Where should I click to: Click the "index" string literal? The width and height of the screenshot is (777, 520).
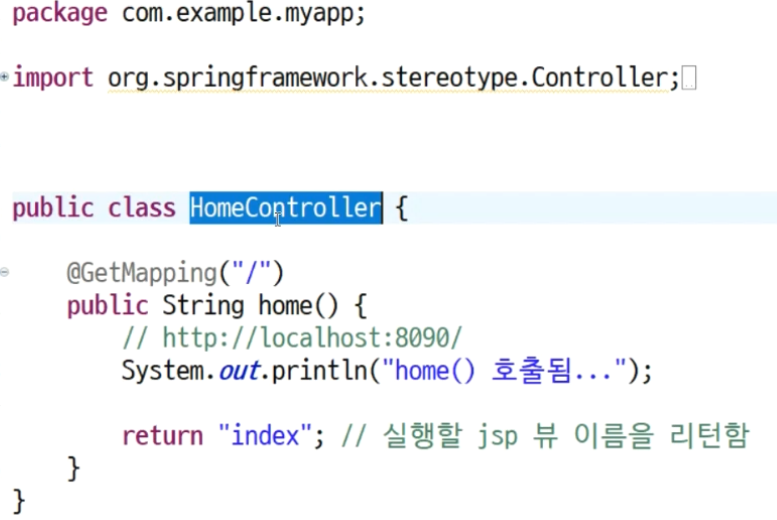tap(265, 435)
